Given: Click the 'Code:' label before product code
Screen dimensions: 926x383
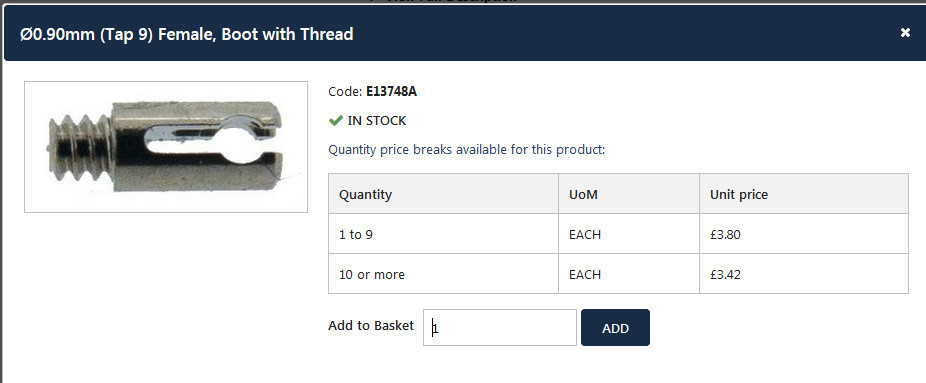Looking at the screenshot, I should click(345, 92).
